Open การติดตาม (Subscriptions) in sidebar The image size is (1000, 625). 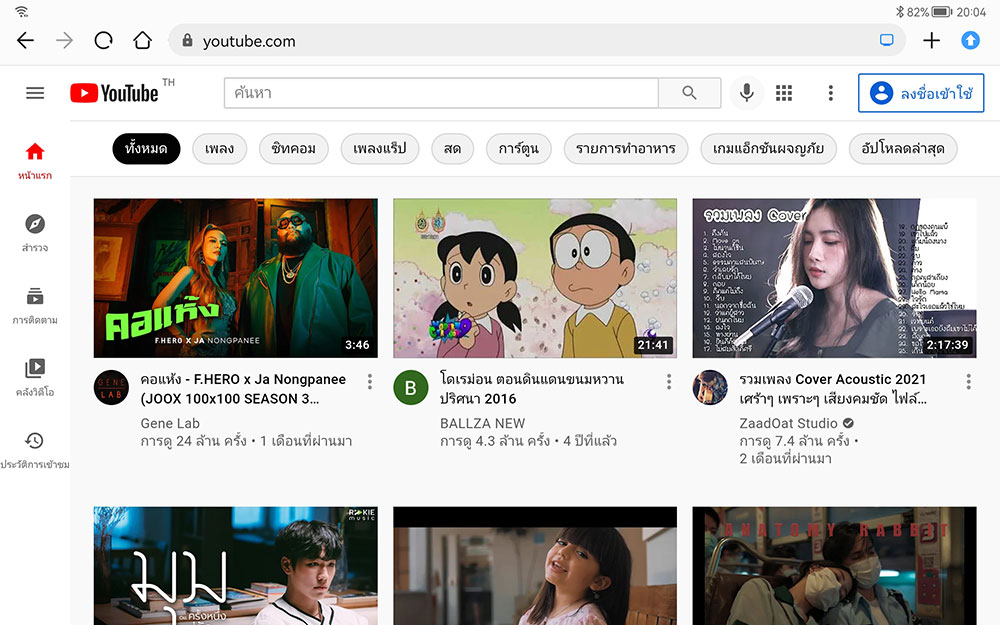point(35,304)
